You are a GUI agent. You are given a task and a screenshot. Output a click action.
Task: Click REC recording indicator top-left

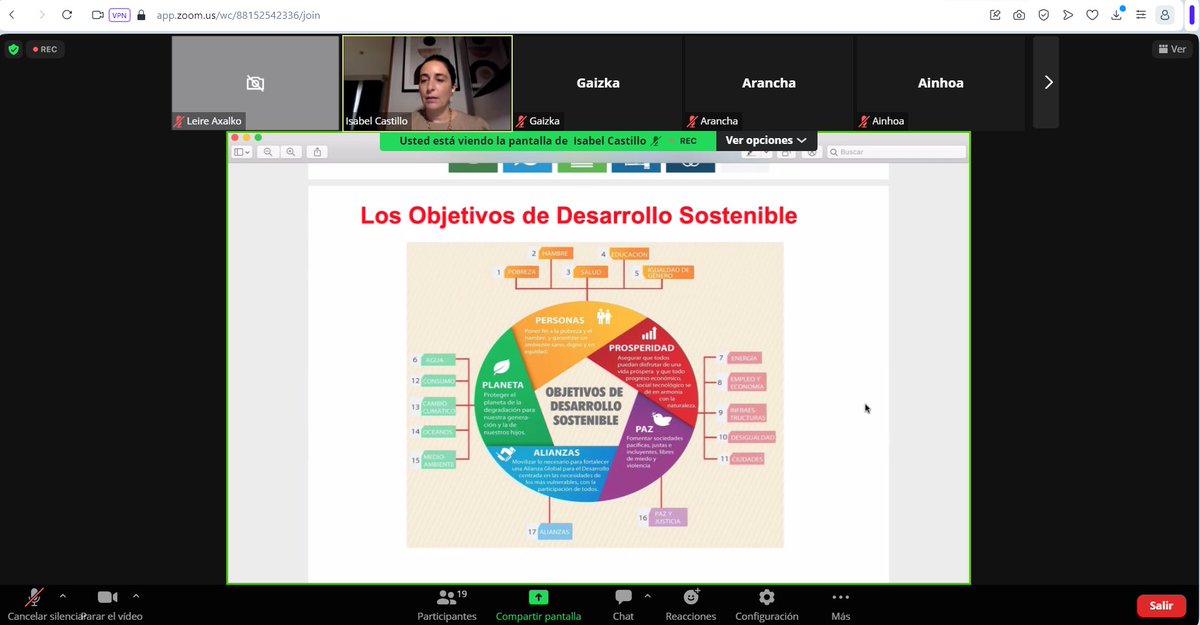pyautogui.click(x=45, y=49)
